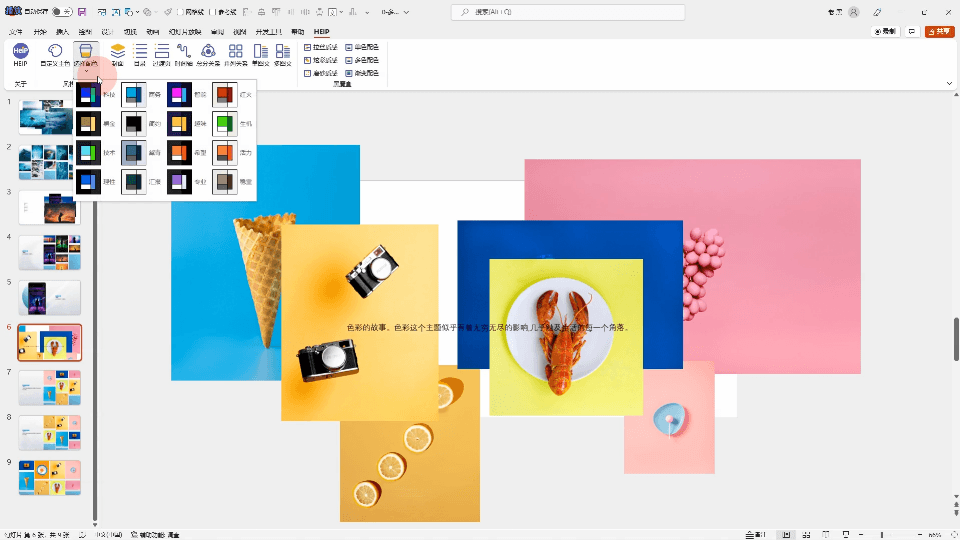Click the orange 共享 (Share) button
Viewport: 960px width, 540px height.
tap(939, 31)
